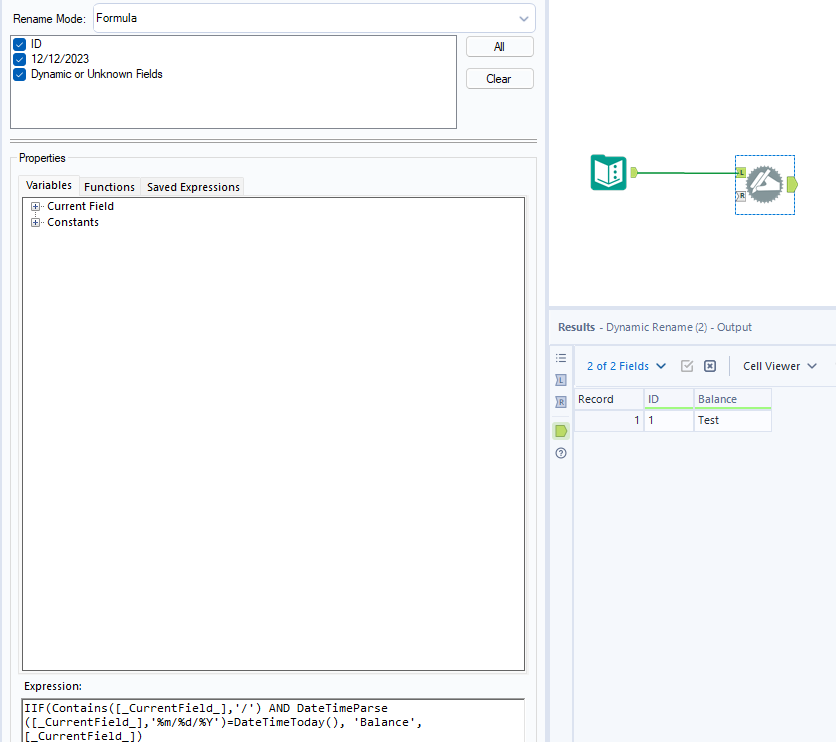Uncheck the ID field checkbox

coord(20,44)
